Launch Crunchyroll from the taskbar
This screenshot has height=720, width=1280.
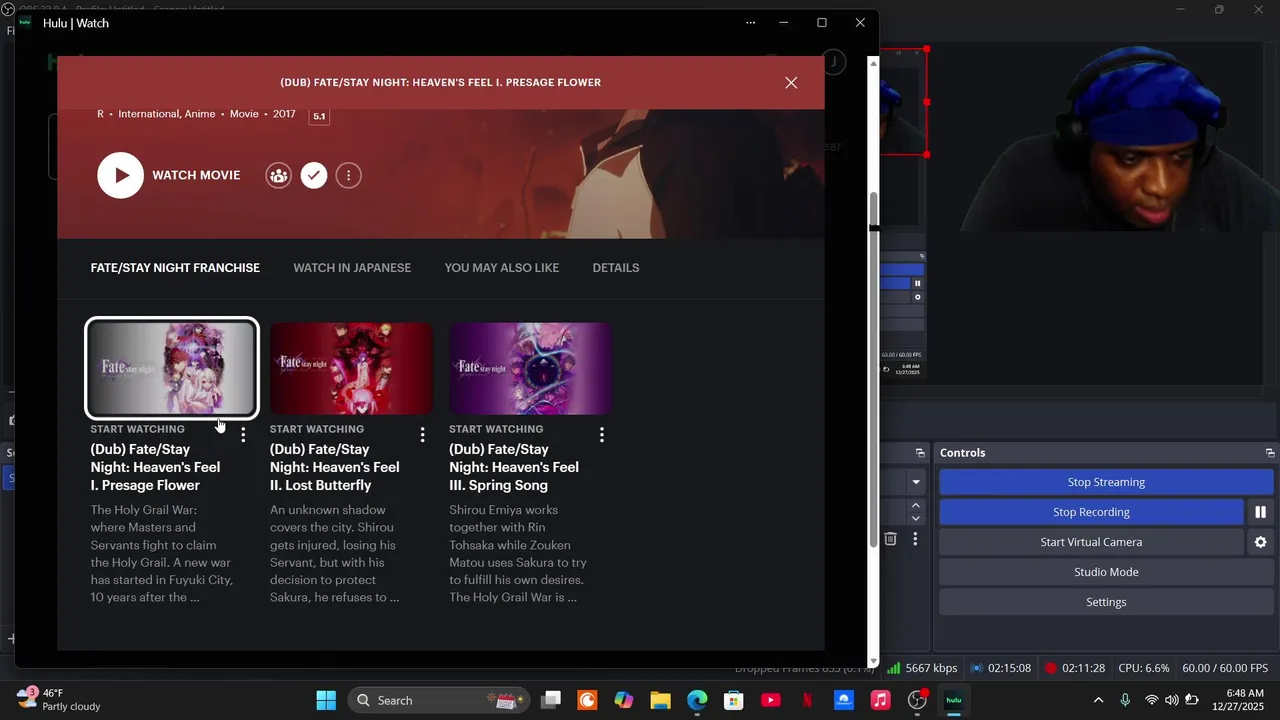click(587, 700)
